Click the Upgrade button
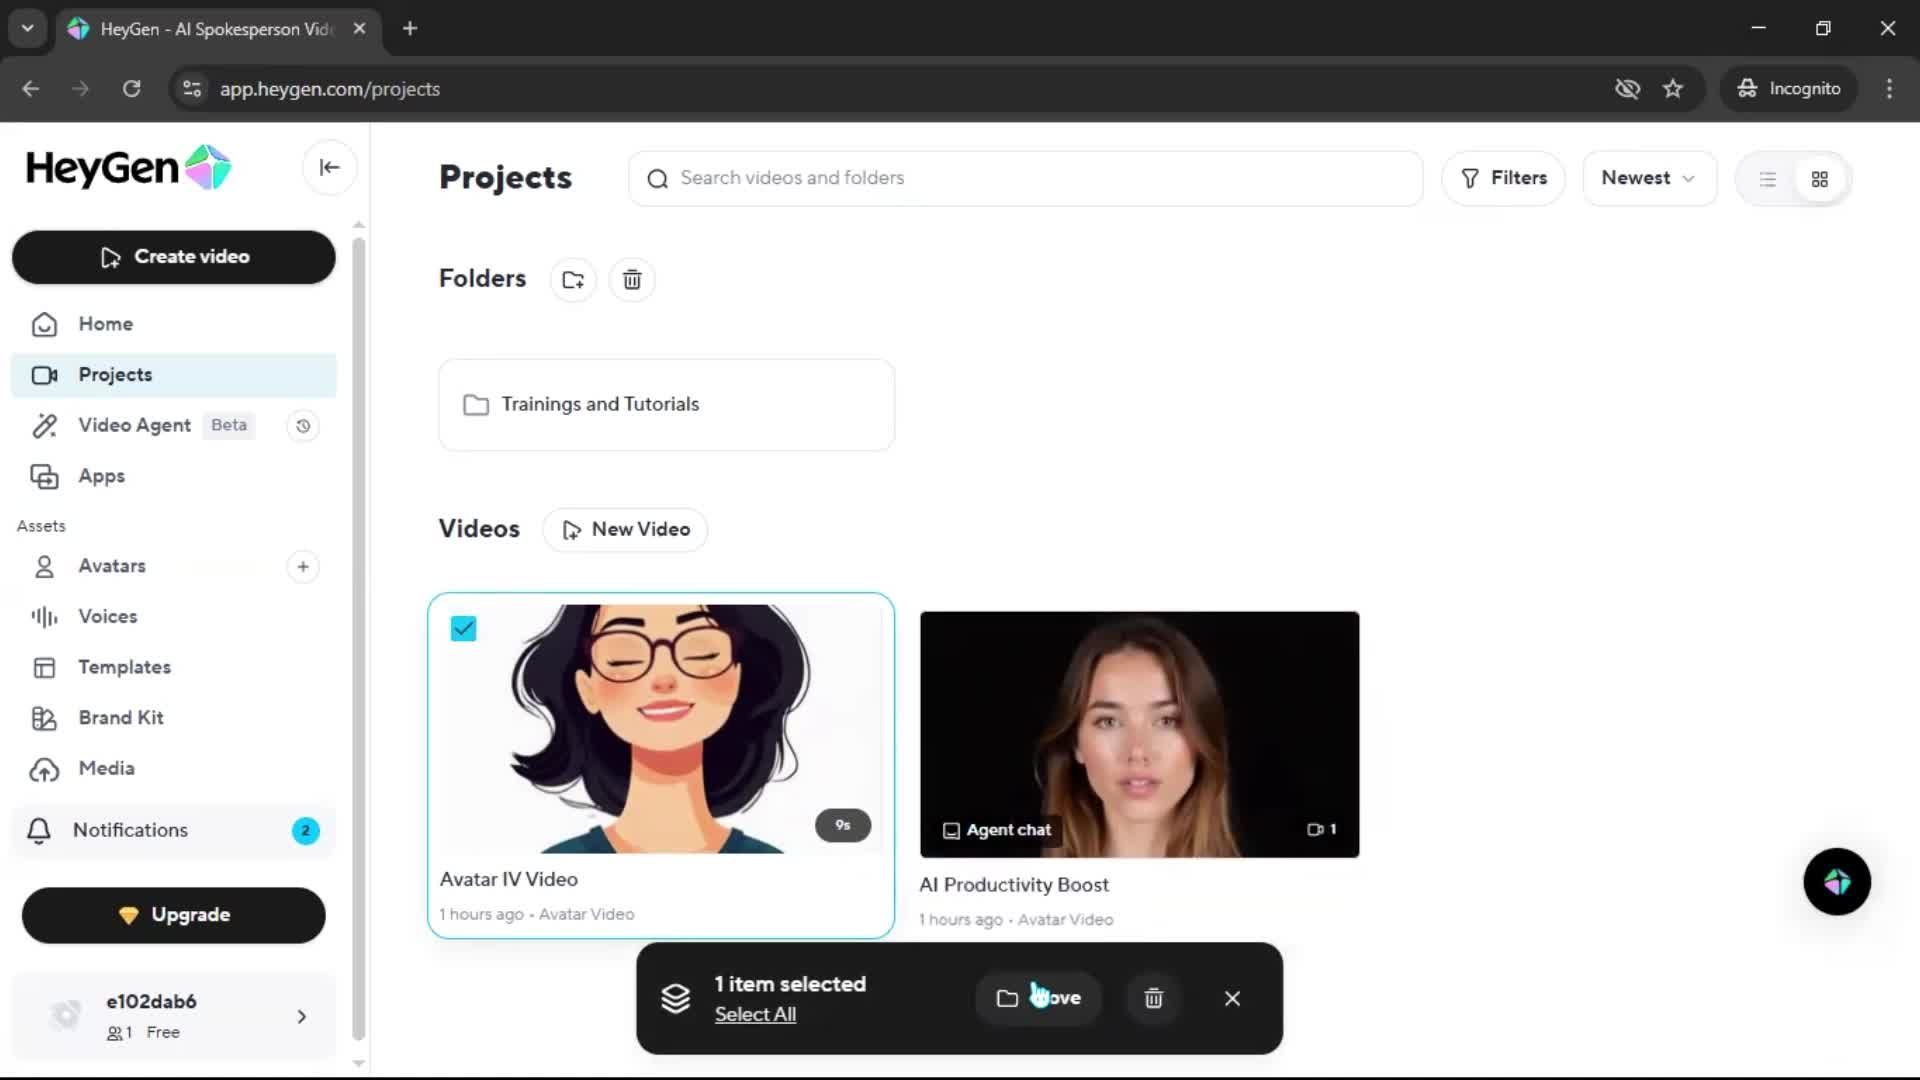 (x=174, y=915)
